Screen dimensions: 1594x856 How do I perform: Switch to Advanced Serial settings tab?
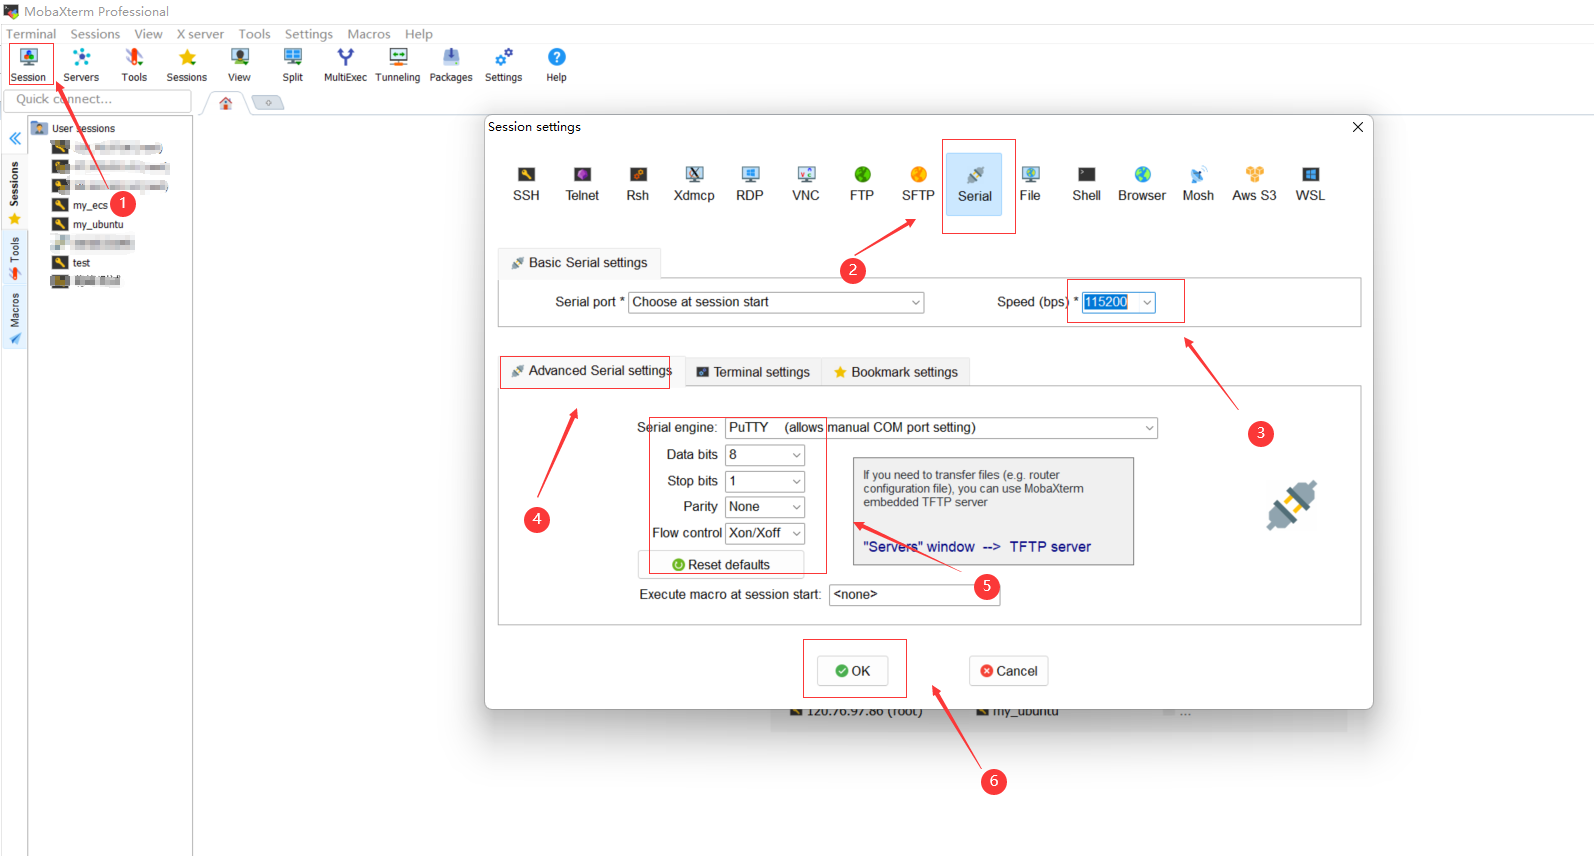591,371
